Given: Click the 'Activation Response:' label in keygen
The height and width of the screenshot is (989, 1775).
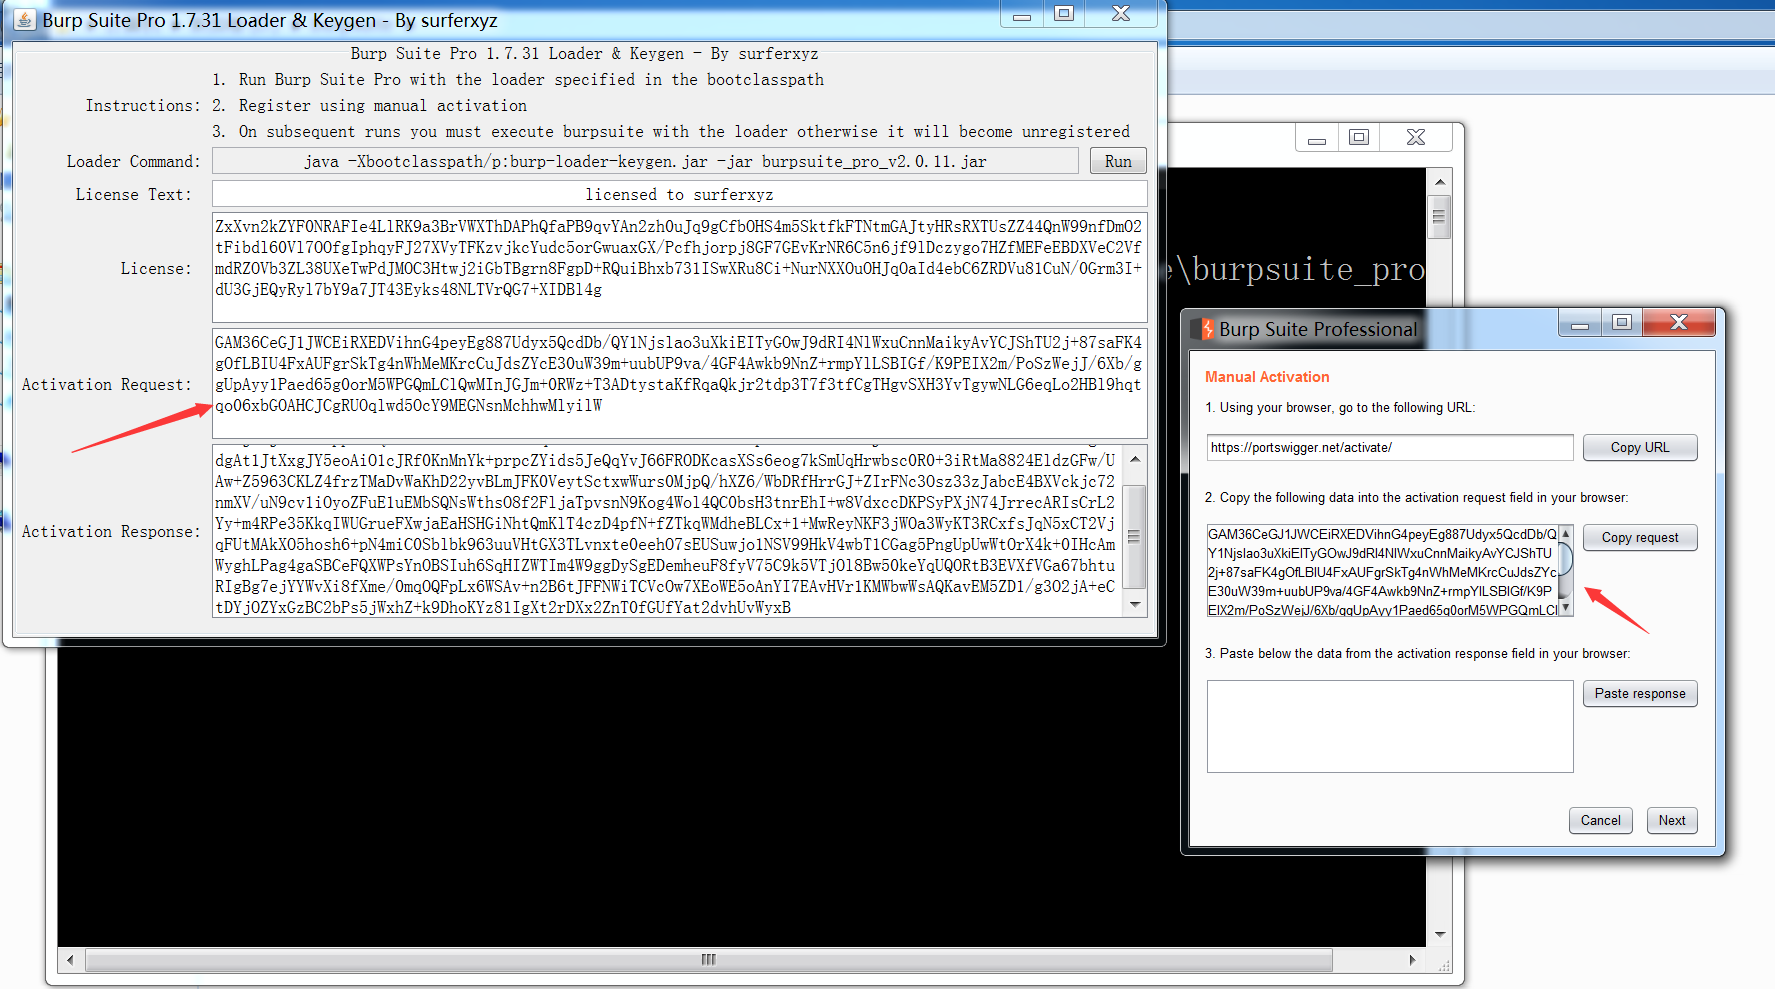Looking at the screenshot, I should (x=111, y=532).
